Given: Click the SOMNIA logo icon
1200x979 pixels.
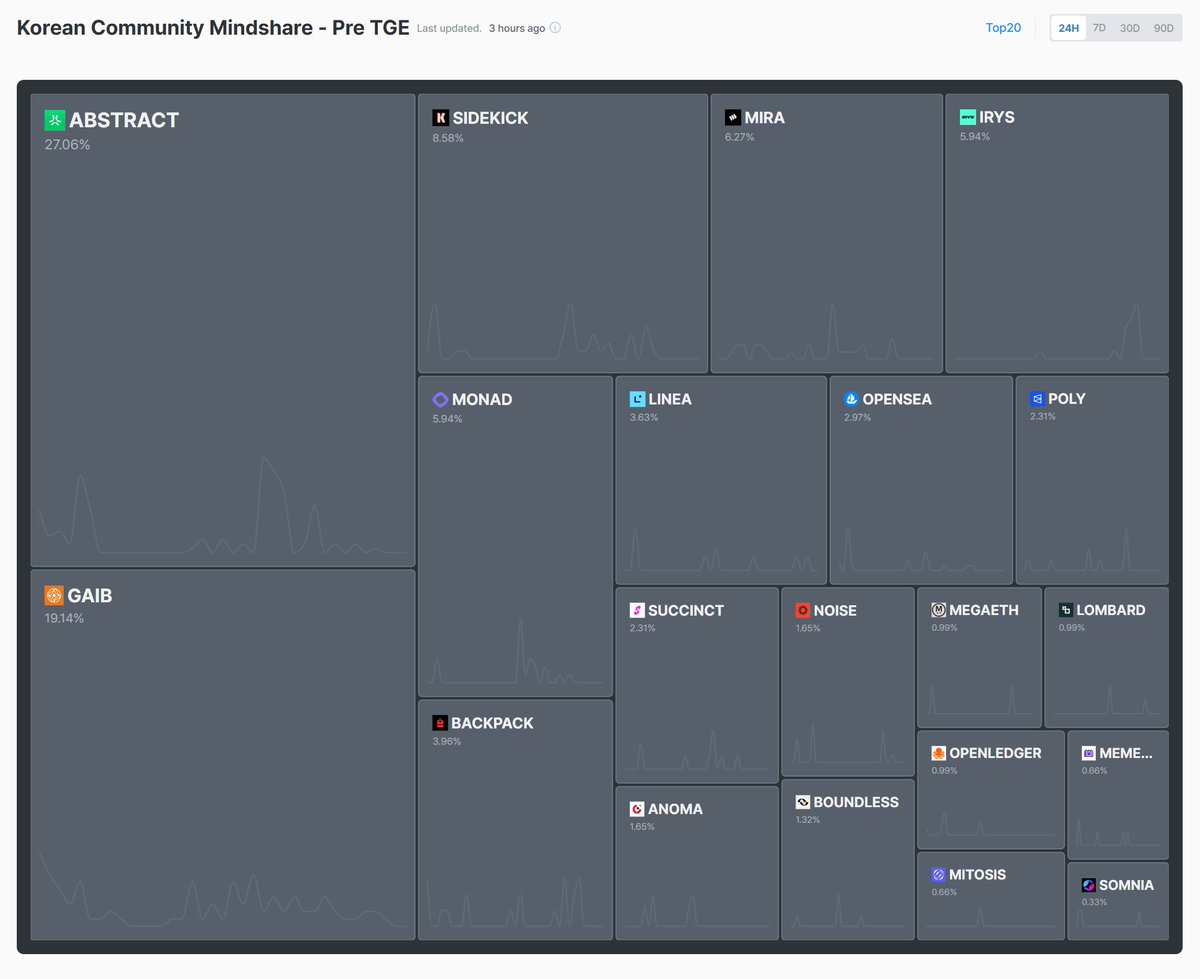Looking at the screenshot, I should [1088, 885].
